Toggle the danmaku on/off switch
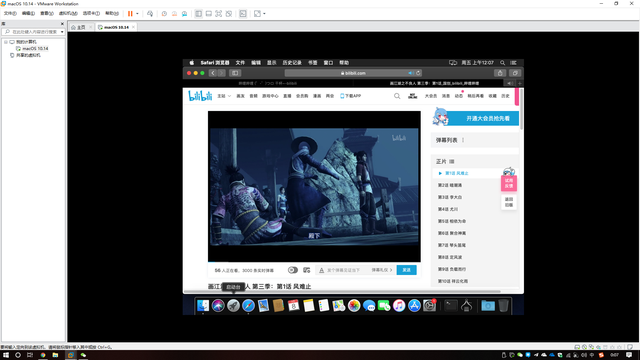 tap(293, 270)
